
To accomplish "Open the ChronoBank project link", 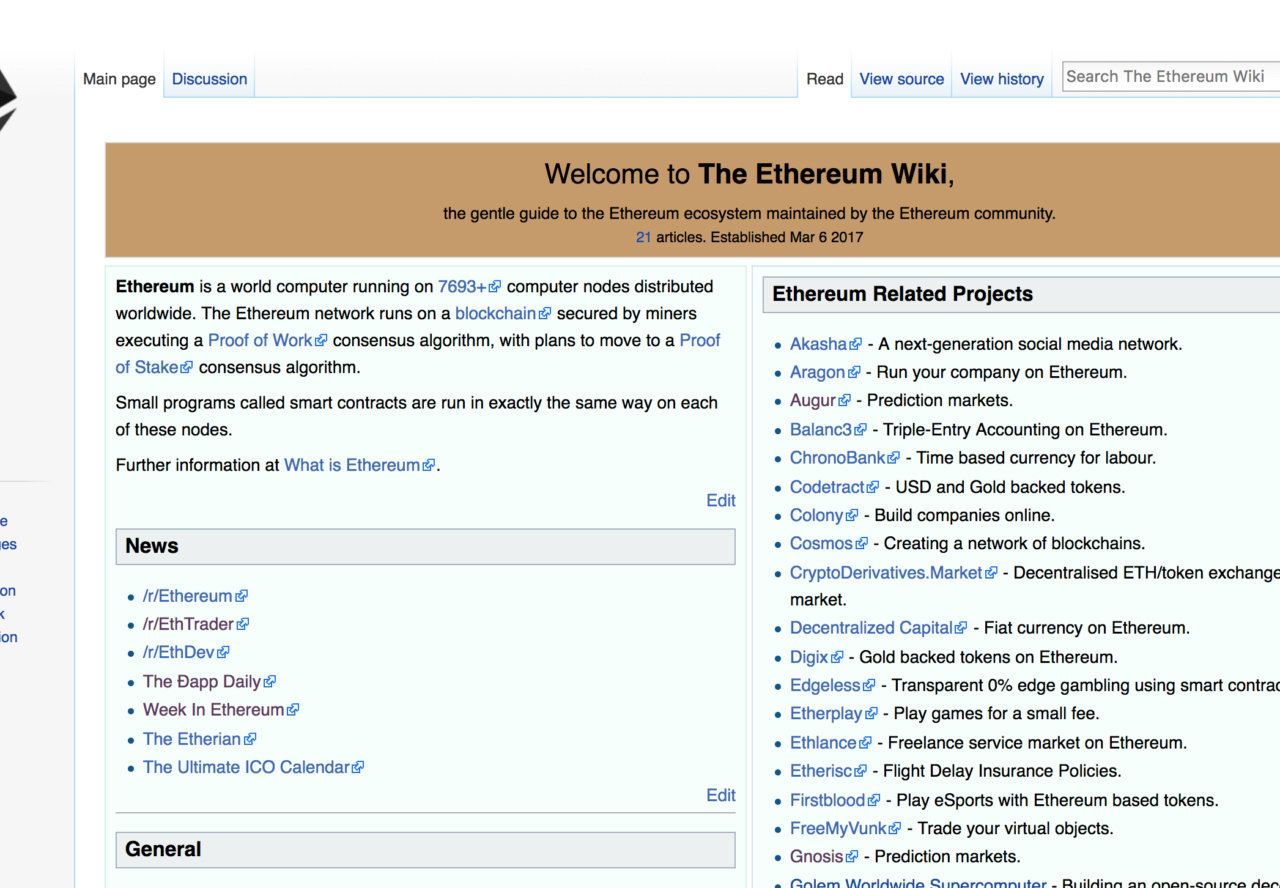I will point(838,458).
